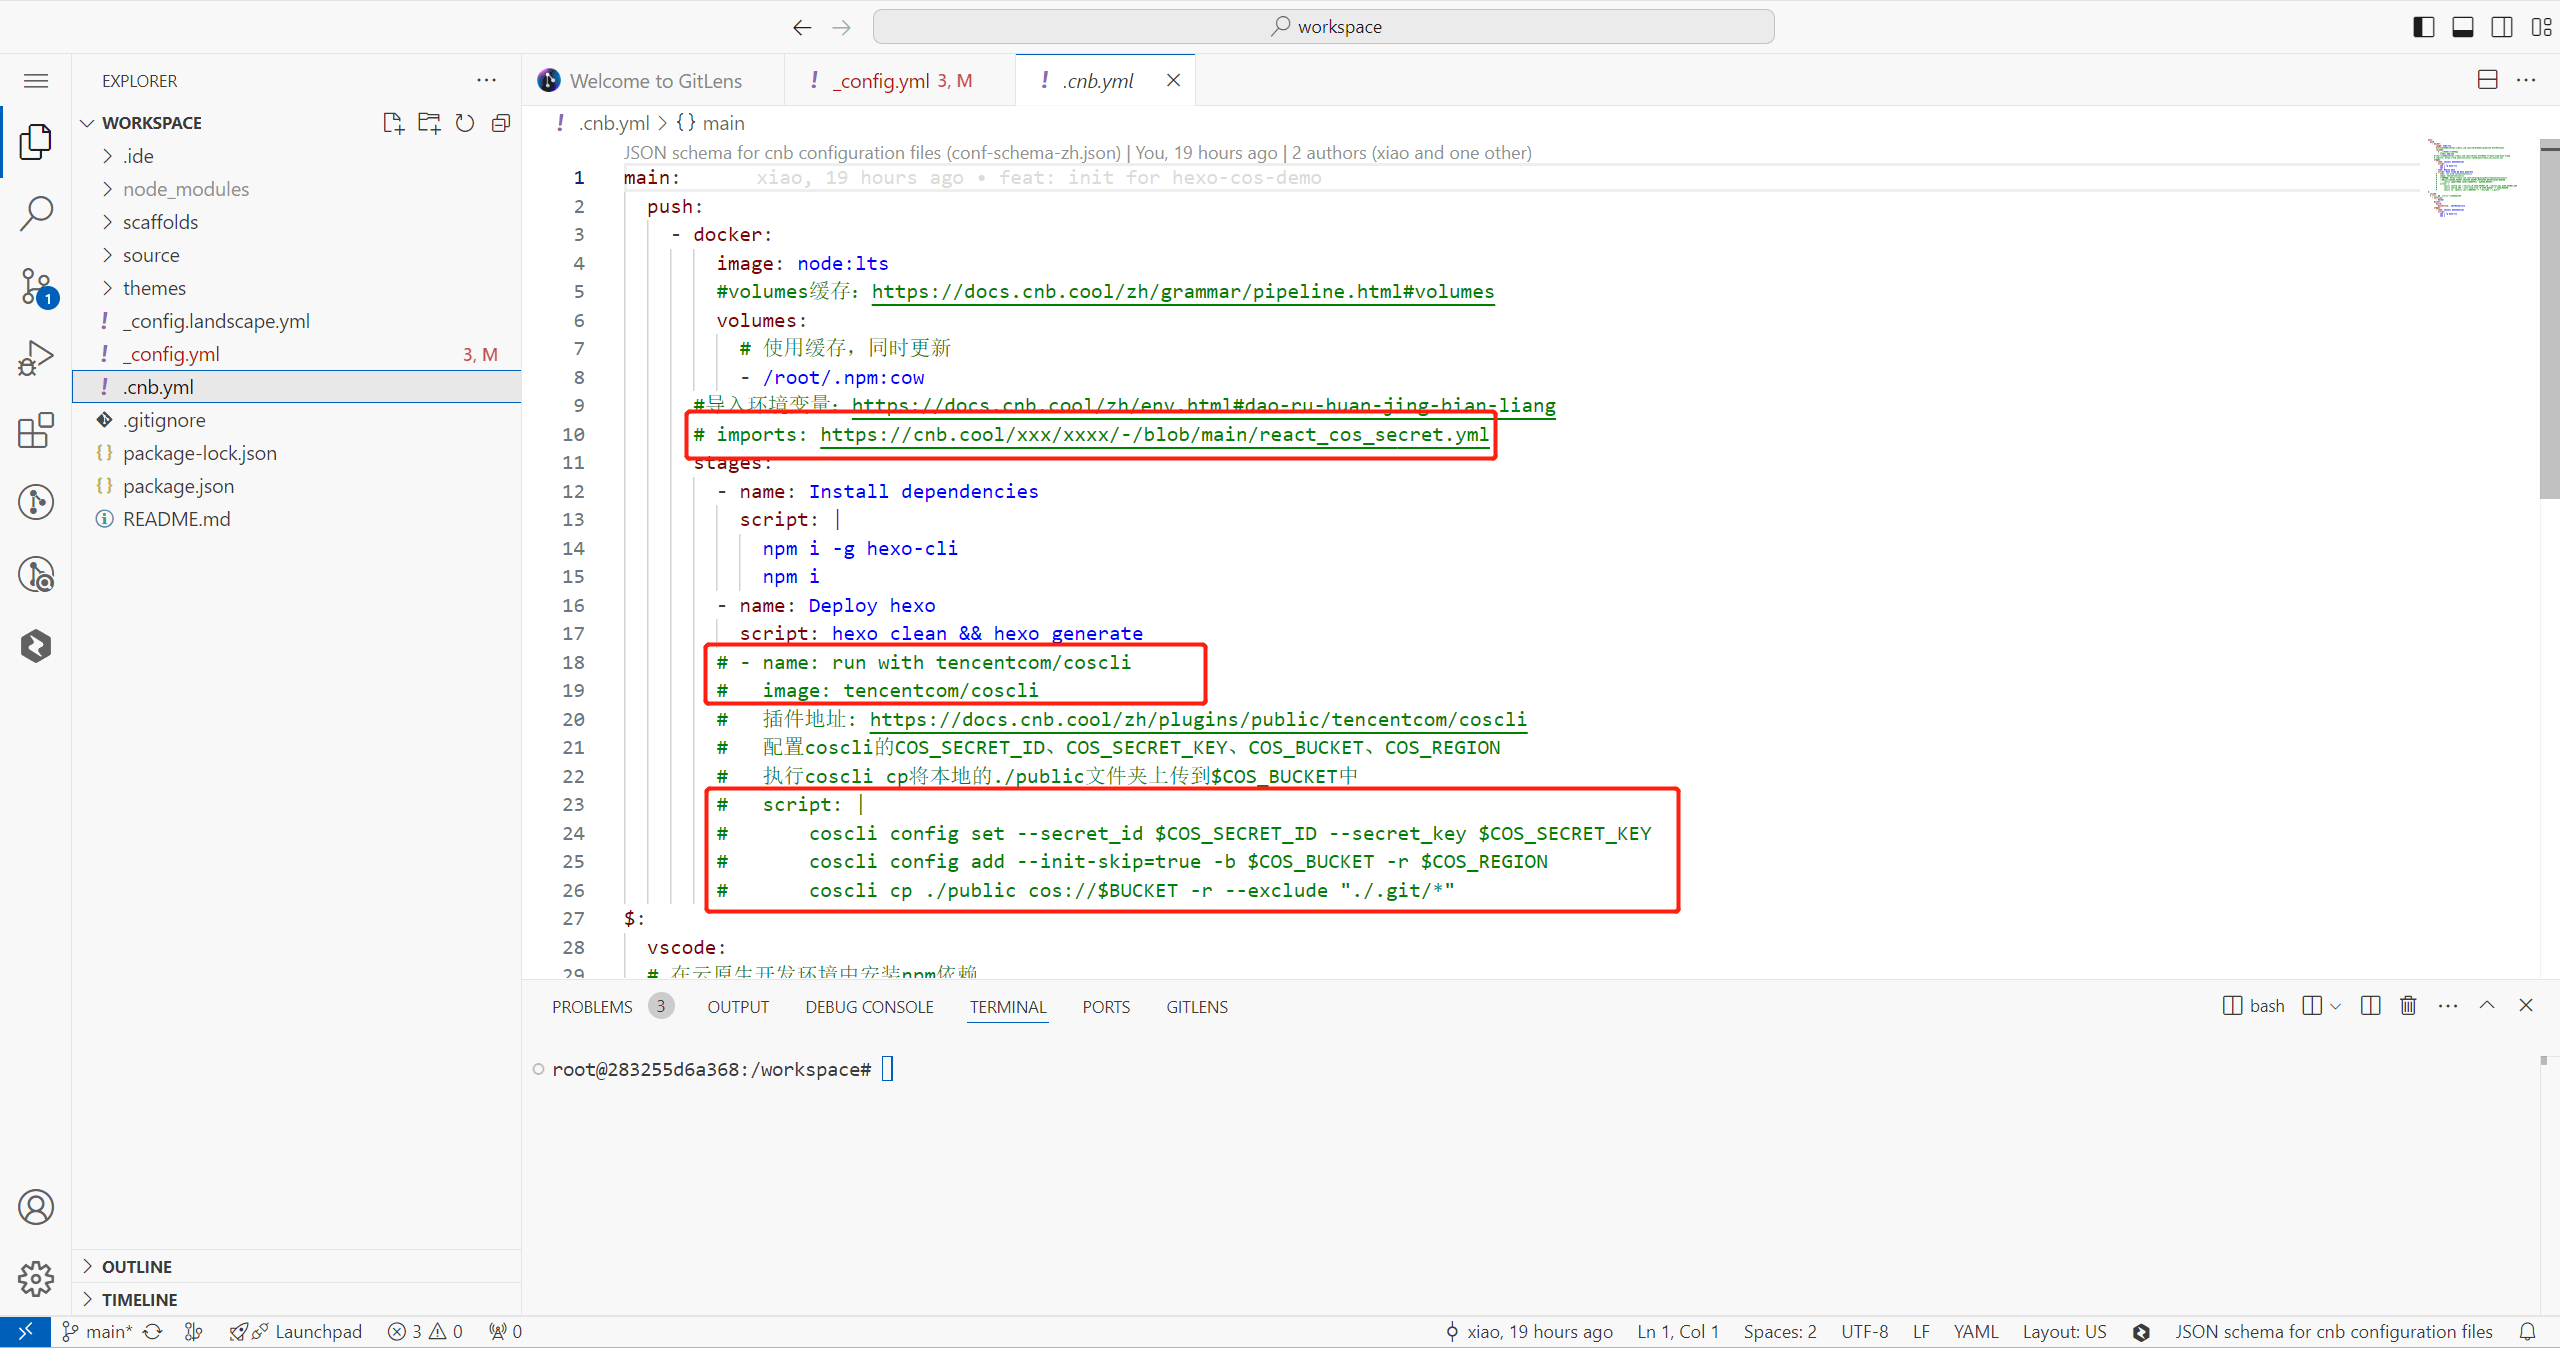Screen dimensions: 2560x1348
Task: Switch to the OUTPUT tab in panel
Action: click(740, 1006)
